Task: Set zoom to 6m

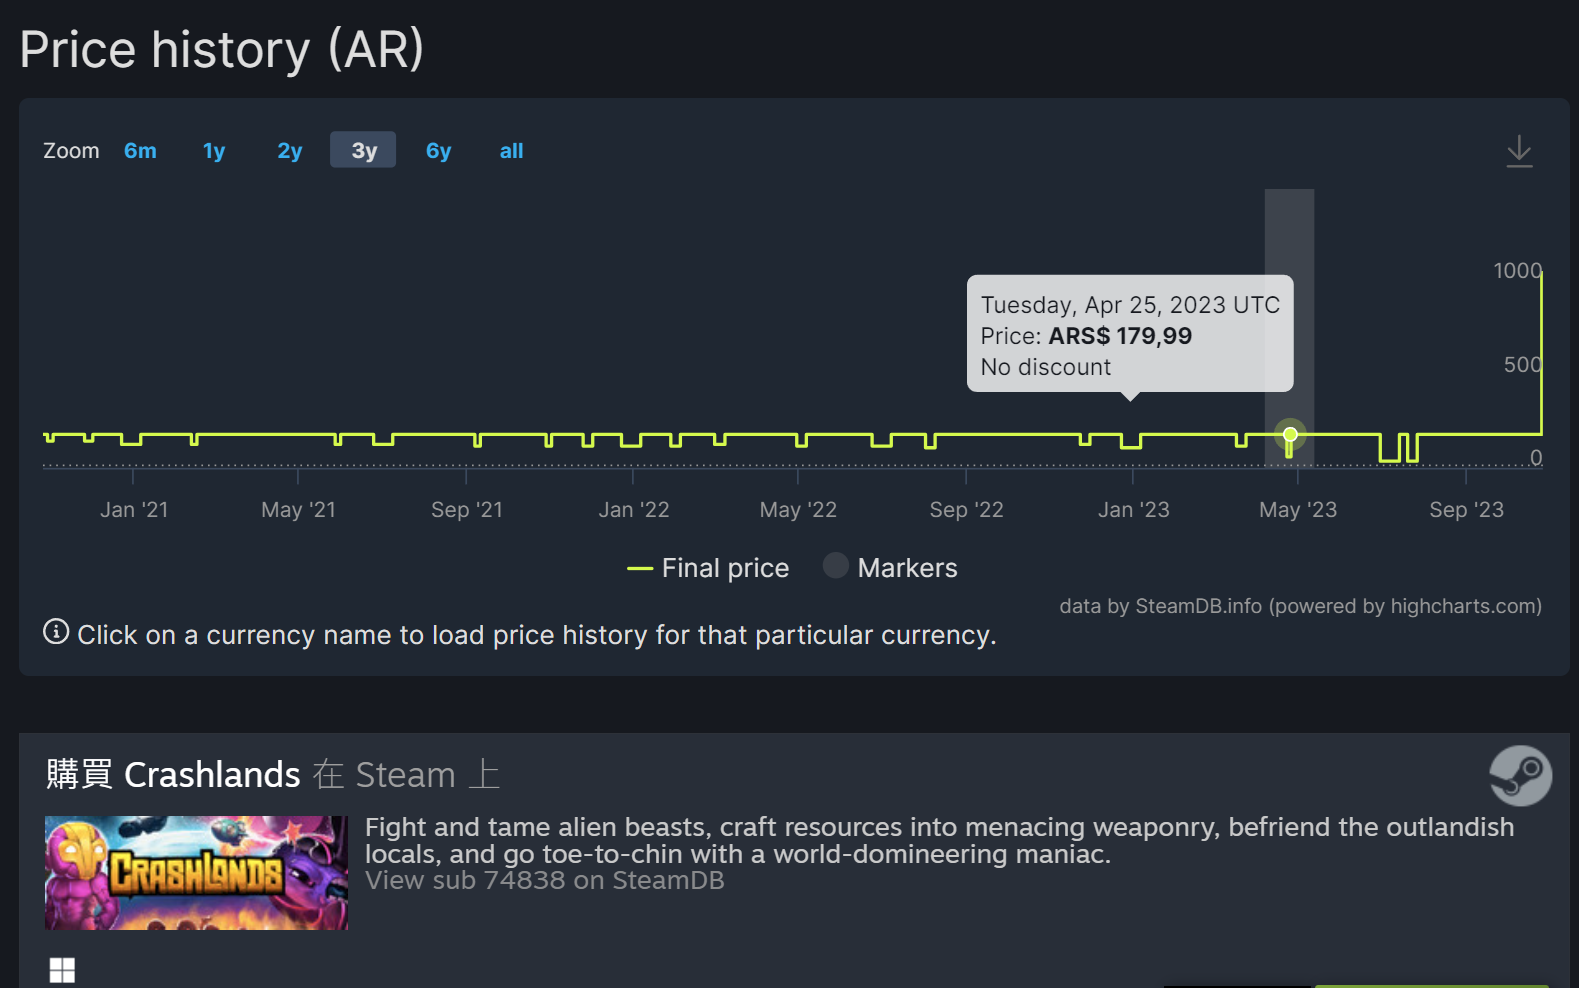Action: click(140, 150)
